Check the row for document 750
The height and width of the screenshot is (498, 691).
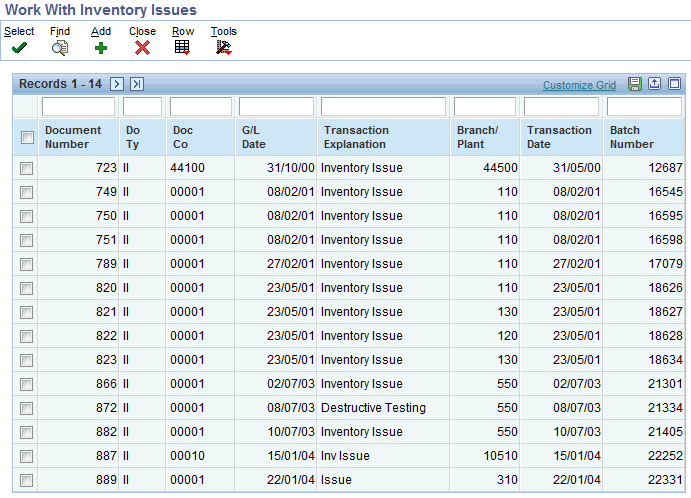tap(26, 216)
